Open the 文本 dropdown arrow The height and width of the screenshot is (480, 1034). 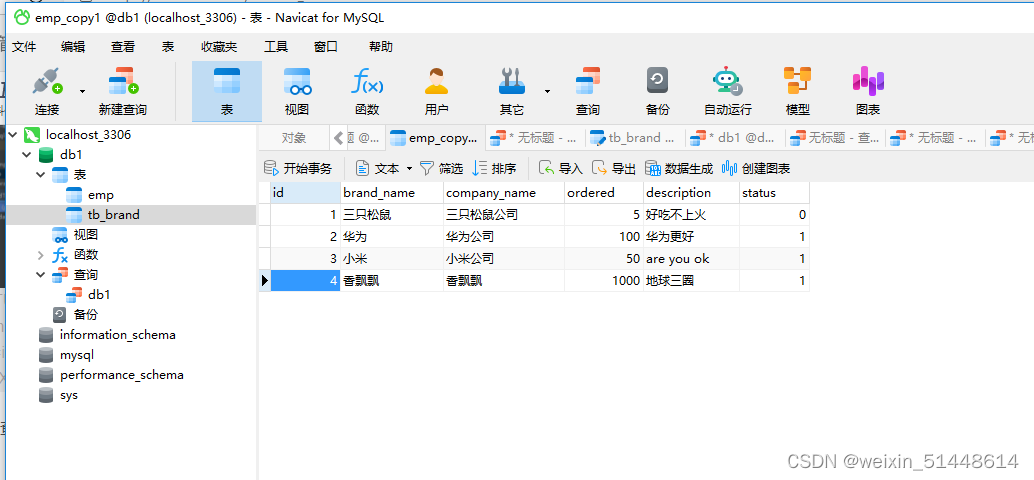pos(409,169)
